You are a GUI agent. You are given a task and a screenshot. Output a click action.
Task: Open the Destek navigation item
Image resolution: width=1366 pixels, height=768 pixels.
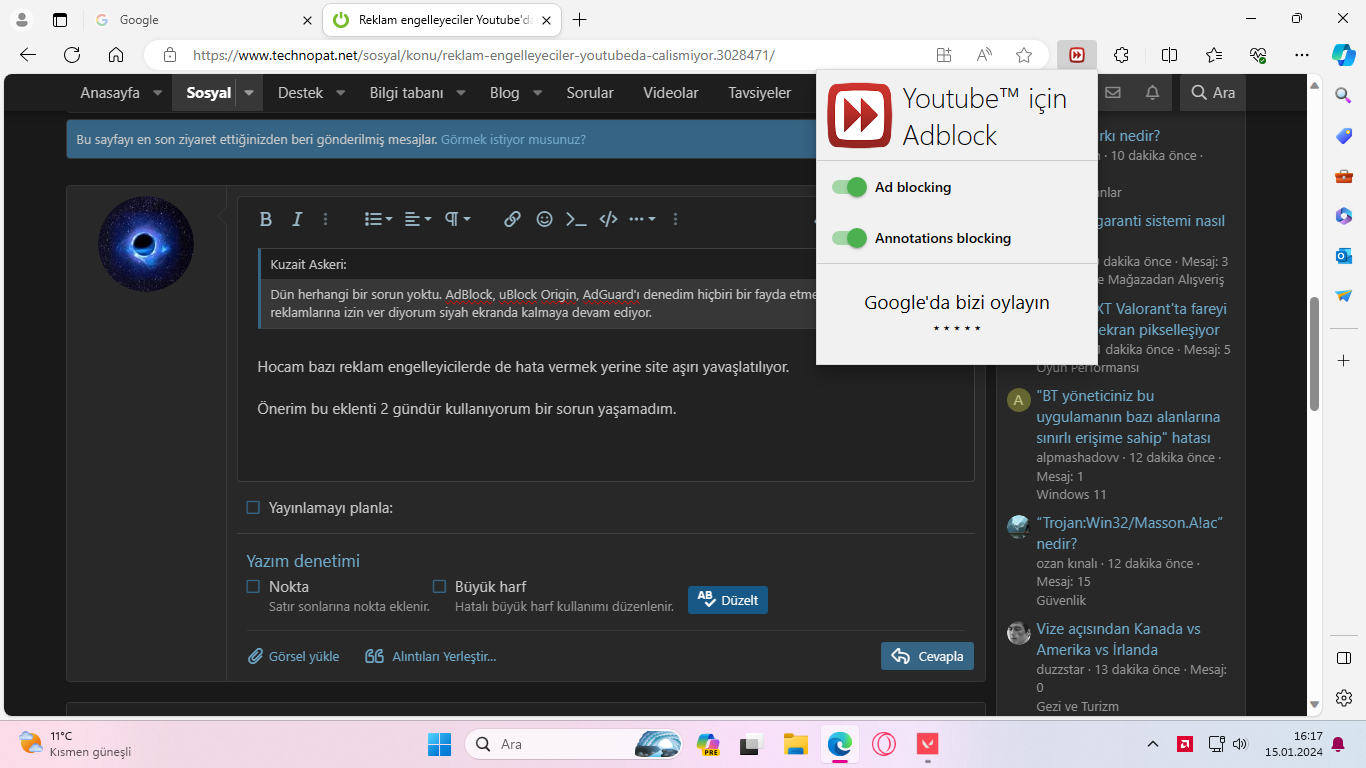(300, 93)
